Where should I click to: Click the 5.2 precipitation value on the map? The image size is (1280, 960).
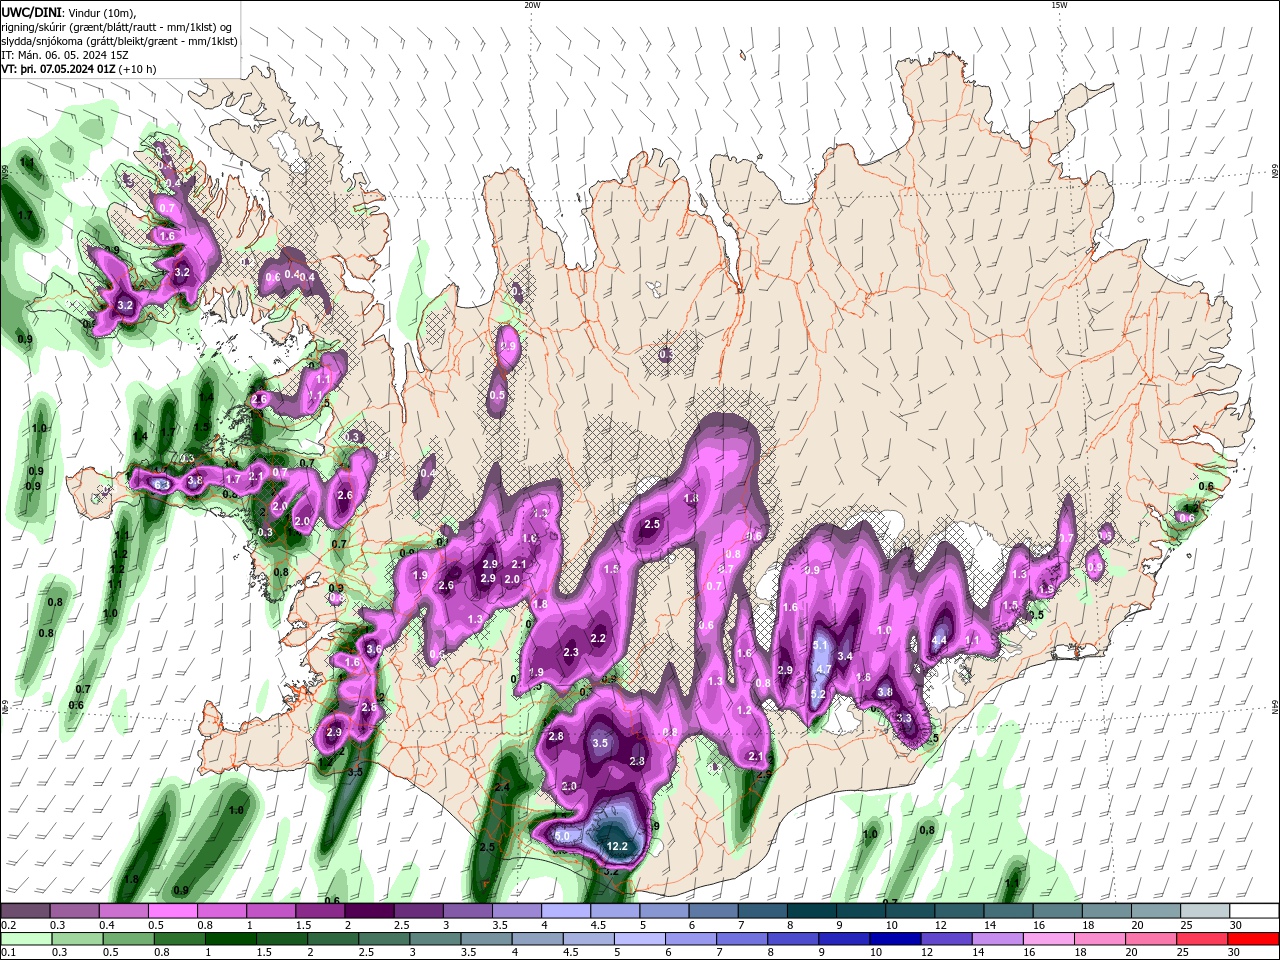[x=817, y=694]
